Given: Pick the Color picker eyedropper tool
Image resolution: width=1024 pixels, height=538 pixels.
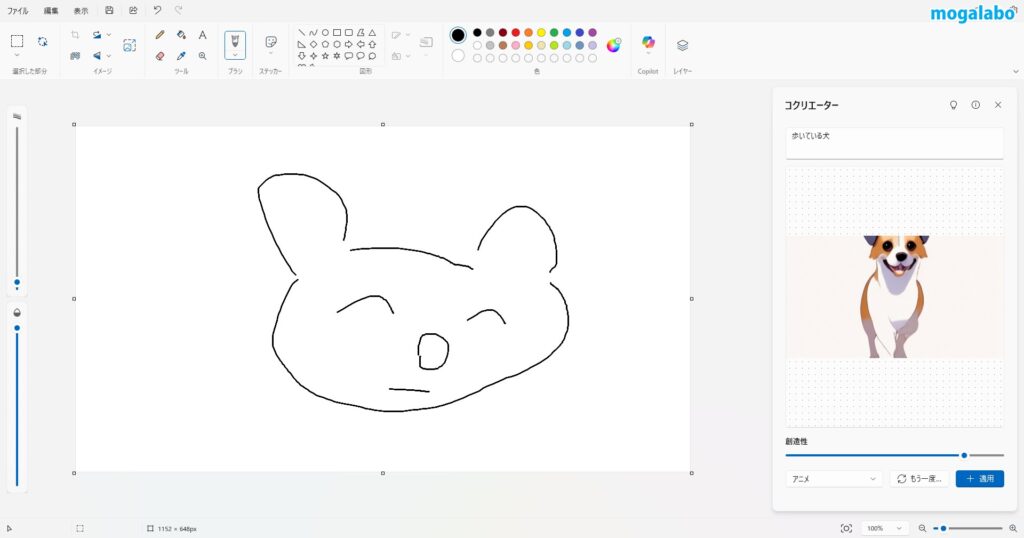Looking at the screenshot, I should 181,56.
